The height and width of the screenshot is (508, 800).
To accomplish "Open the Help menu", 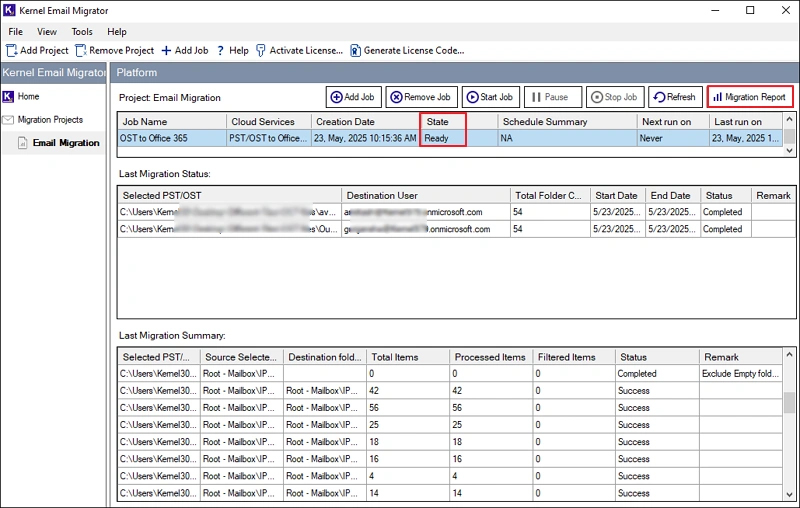I will [116, 32].
